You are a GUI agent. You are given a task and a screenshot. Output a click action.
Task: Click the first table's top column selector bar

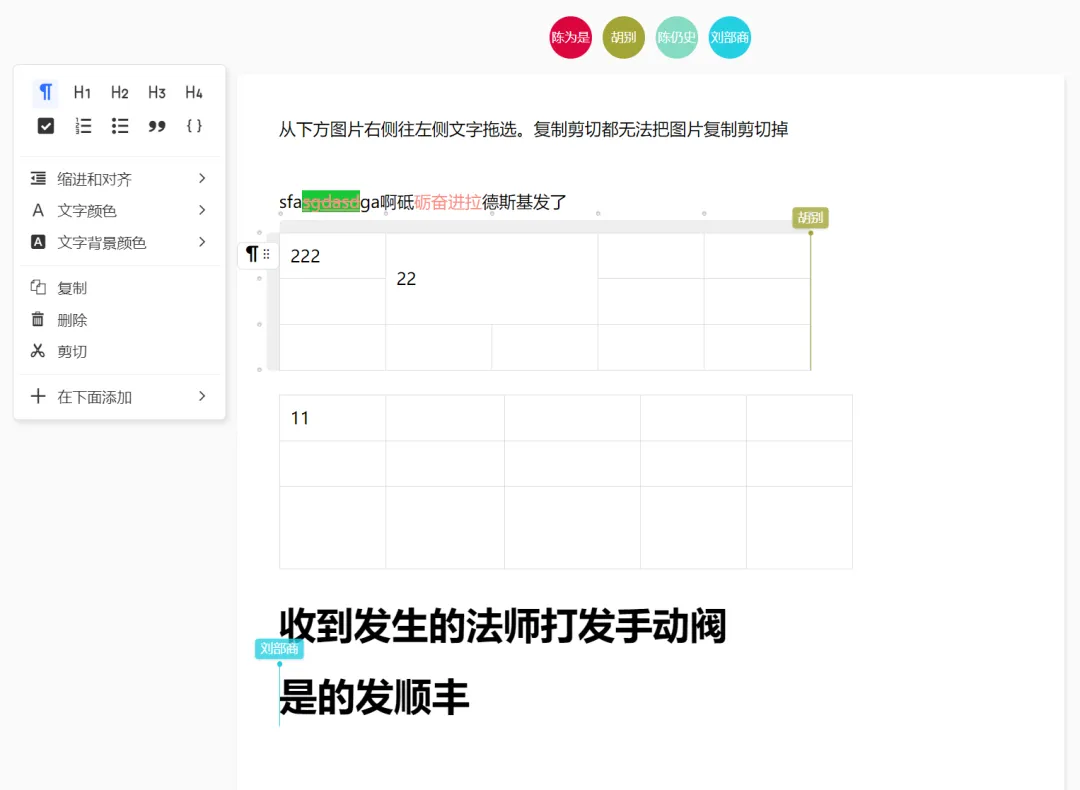point(545,227)
